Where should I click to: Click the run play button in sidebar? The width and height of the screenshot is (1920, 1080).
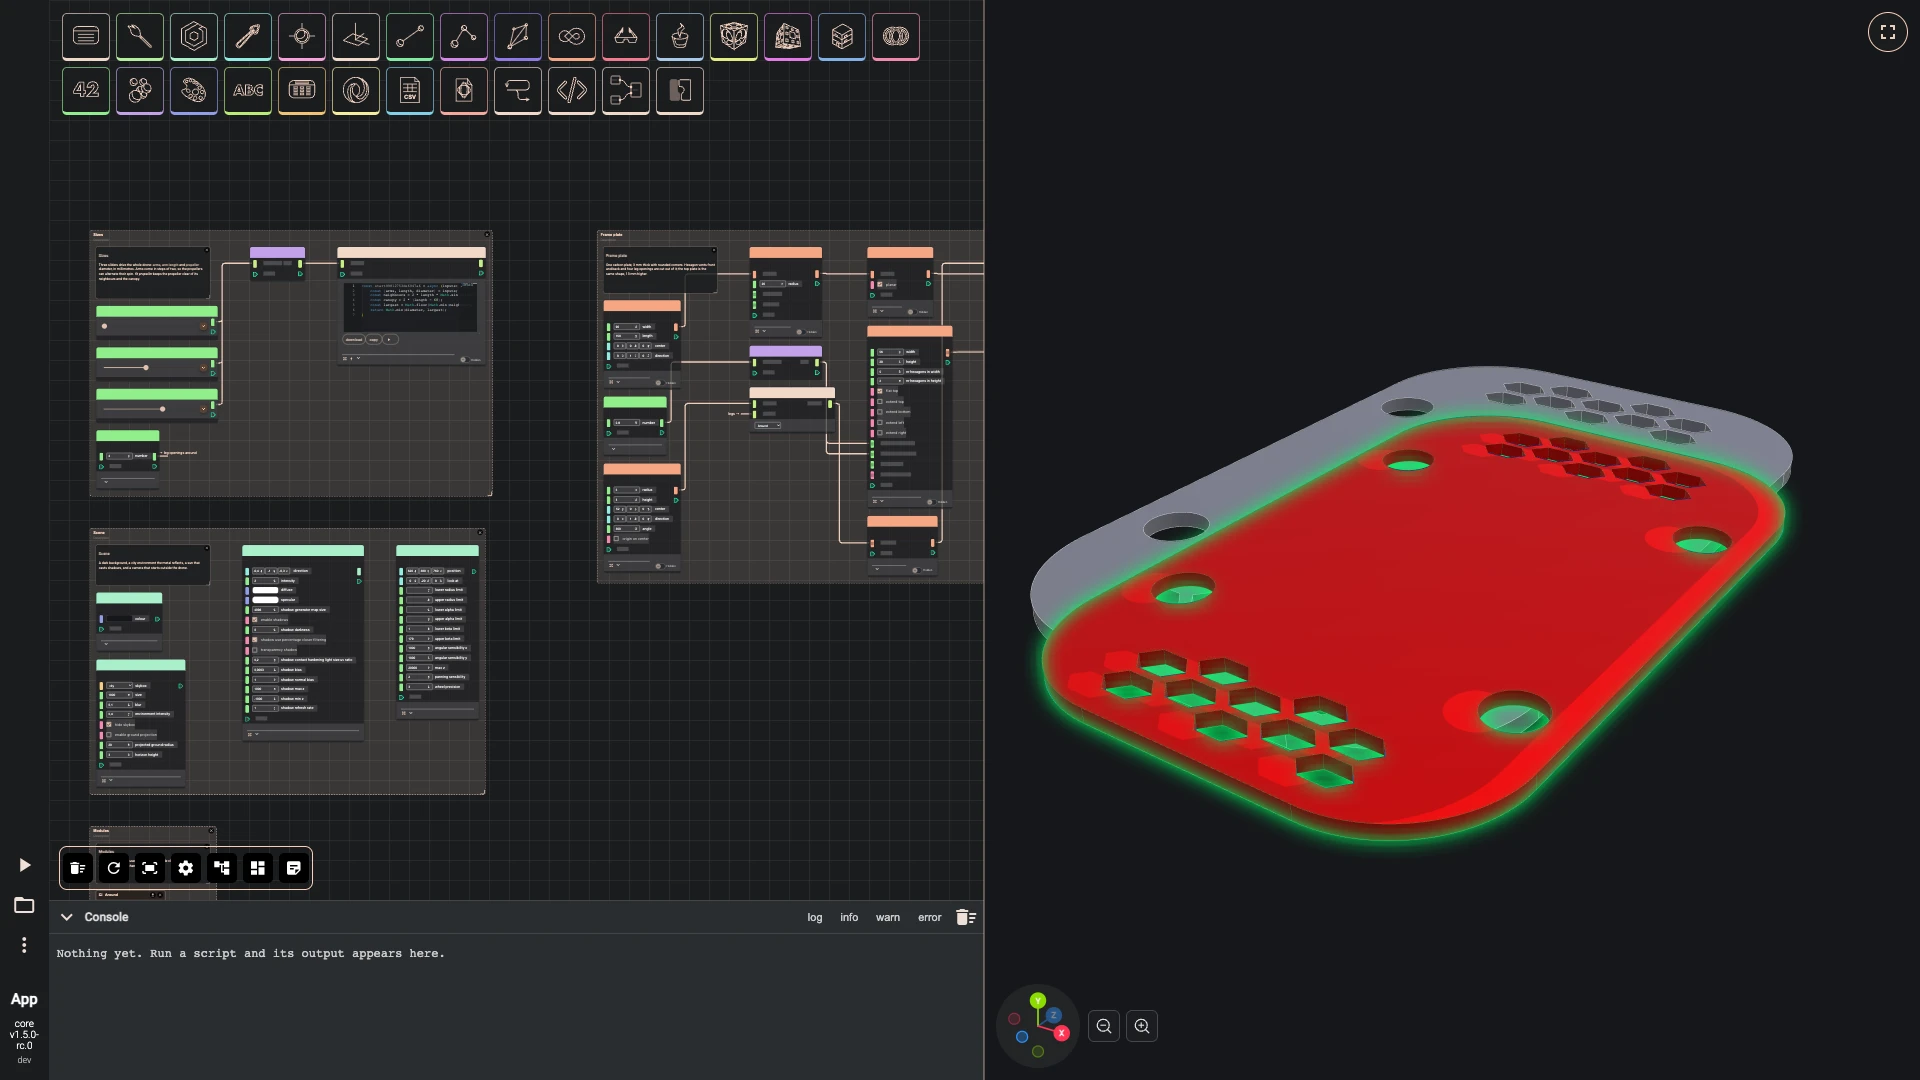tap(25, 865)
